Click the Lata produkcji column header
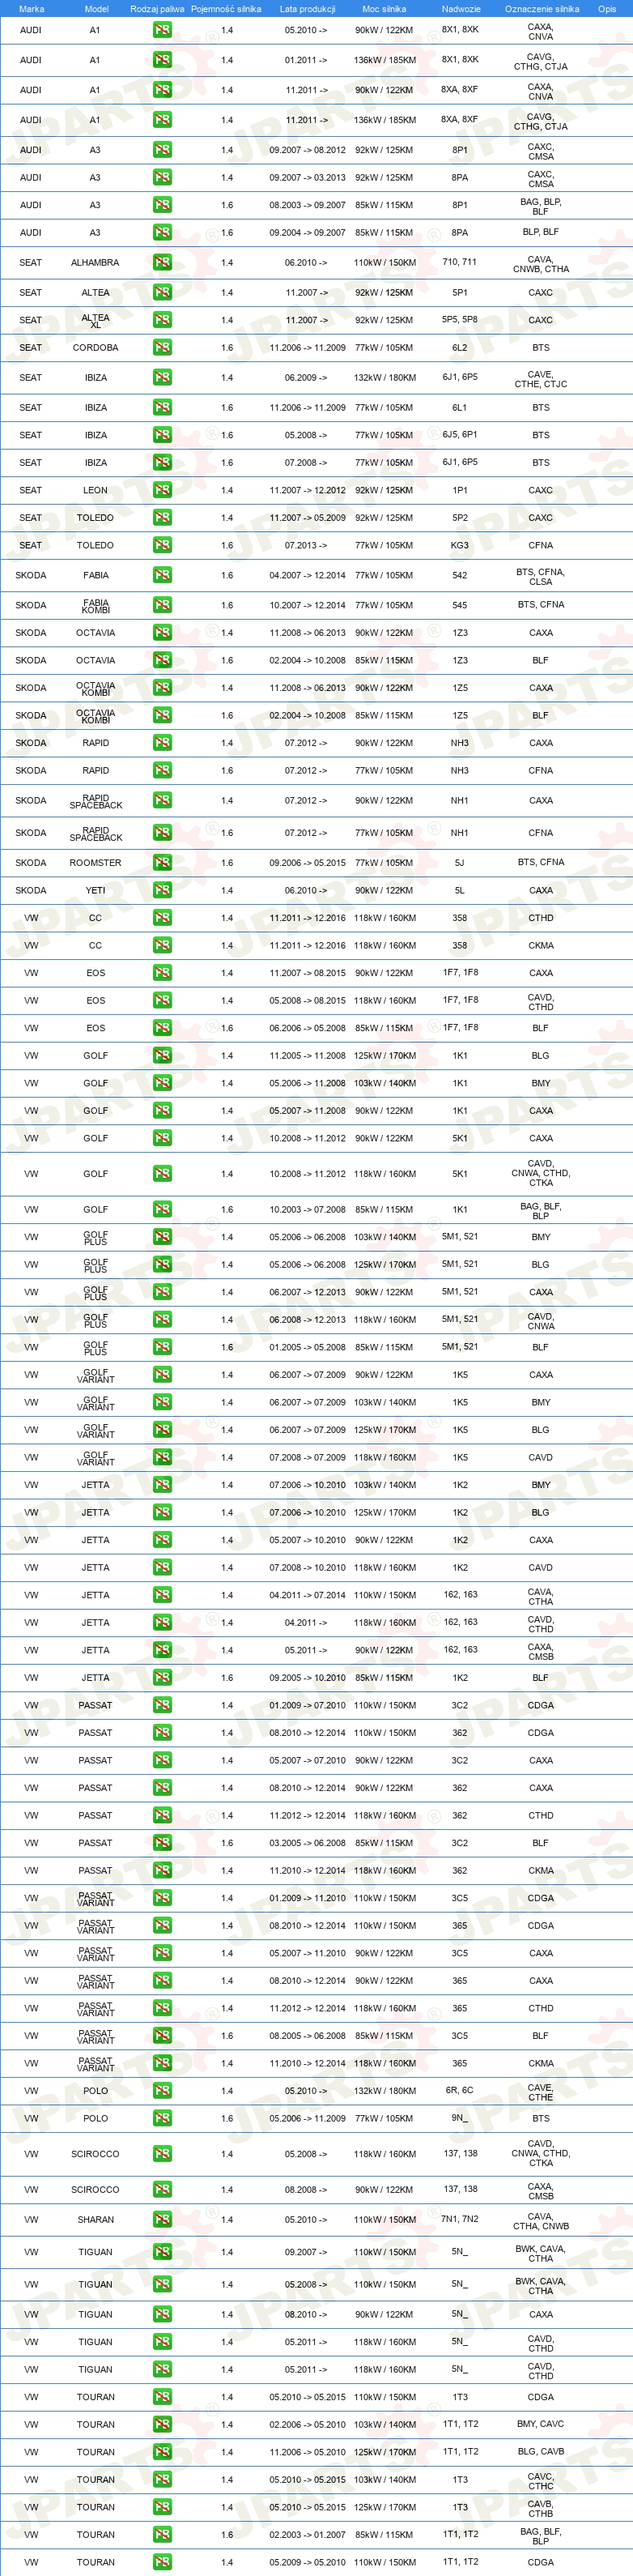This screenshot has width=633, height=2576. click(307, 9)
